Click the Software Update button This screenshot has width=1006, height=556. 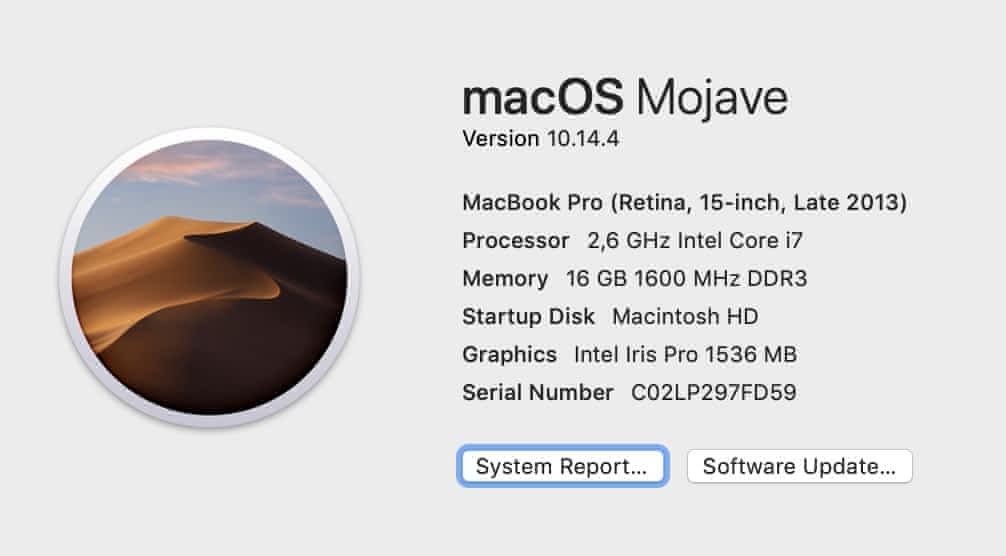[799, 466]
